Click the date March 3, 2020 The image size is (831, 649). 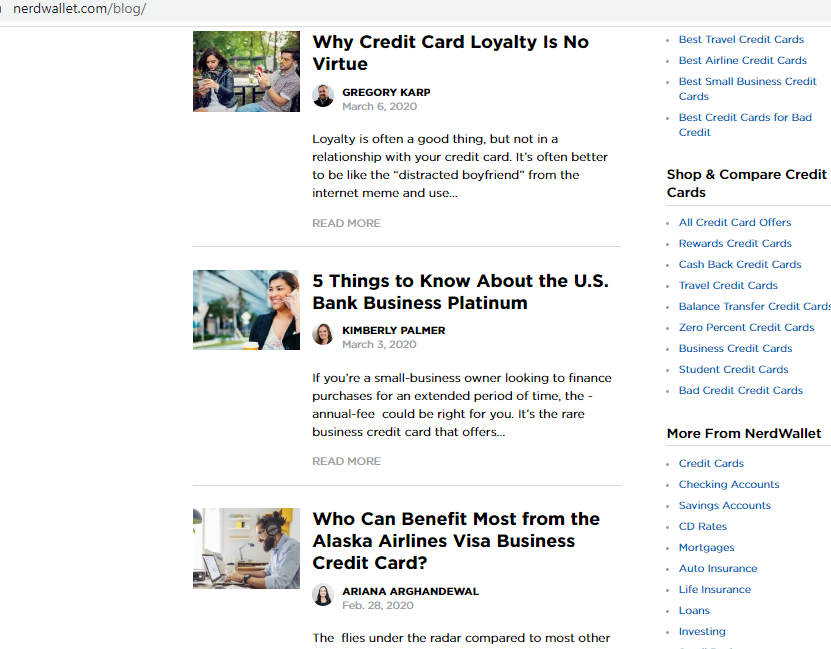tap(379, 344)
